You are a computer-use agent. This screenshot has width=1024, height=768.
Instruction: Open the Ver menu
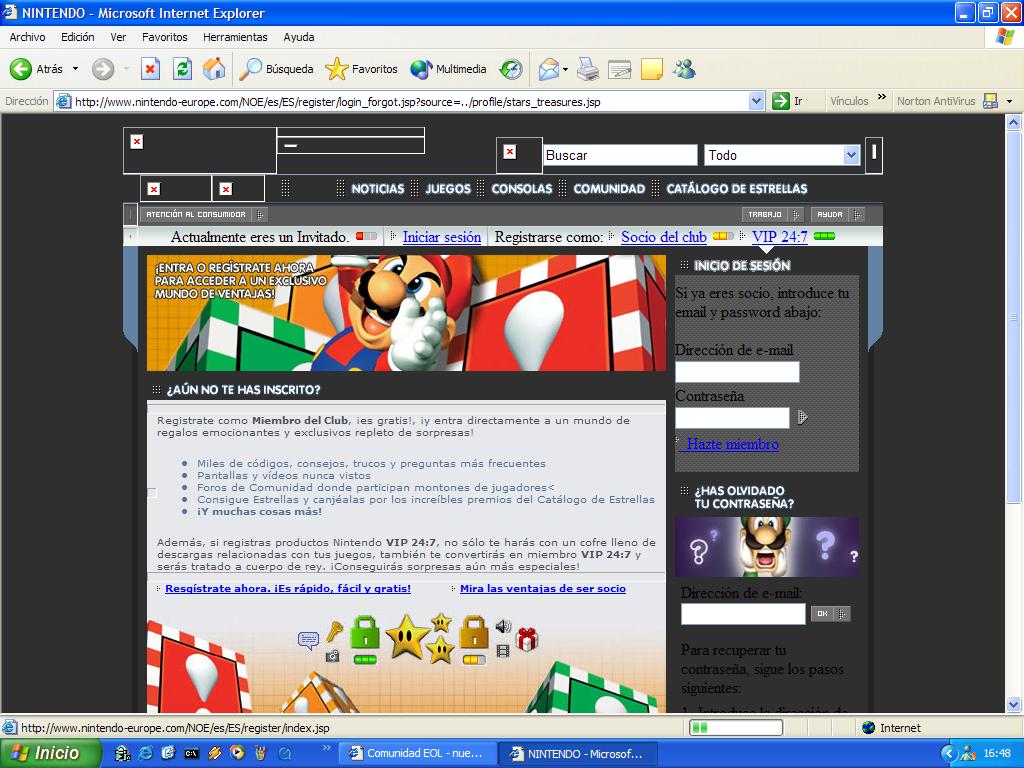118,37
